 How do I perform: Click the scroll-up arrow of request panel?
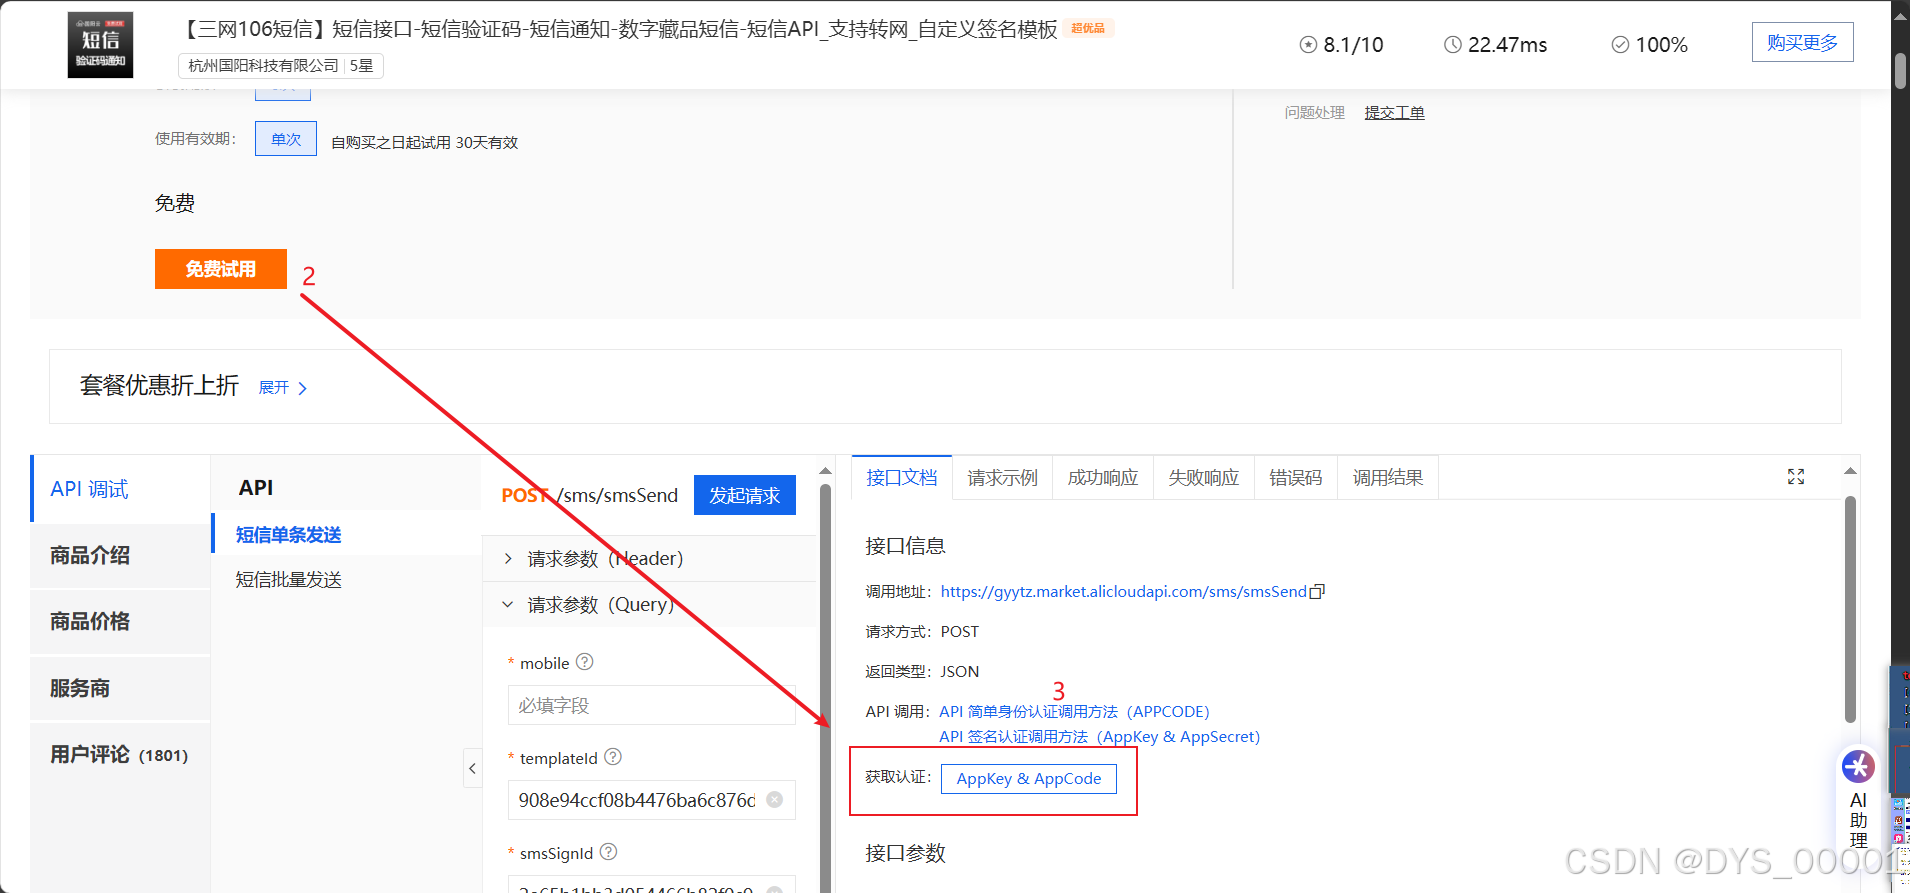click(x=825, y=470)
